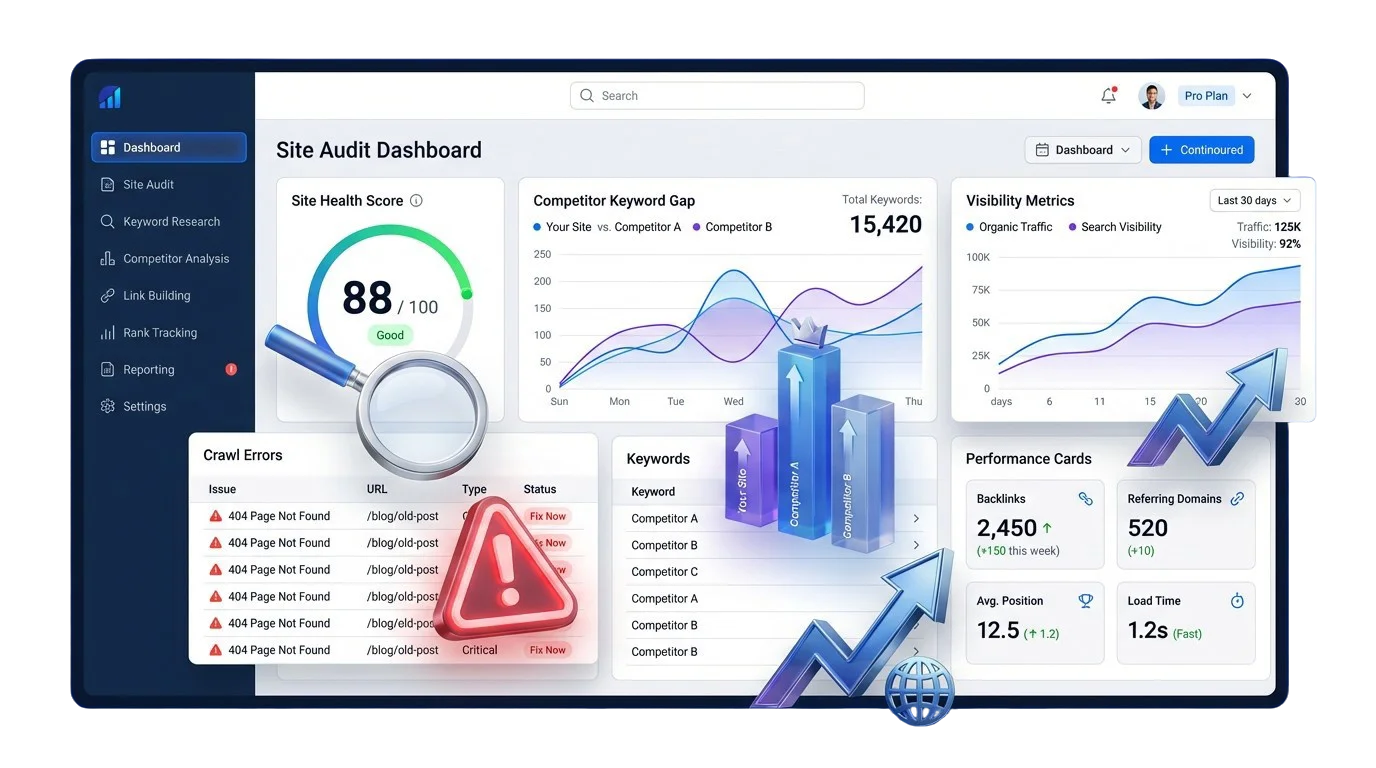Click the Load Time stopwatch icon
This screenshot has height=768, width=1376.
tap(1237, 601)
